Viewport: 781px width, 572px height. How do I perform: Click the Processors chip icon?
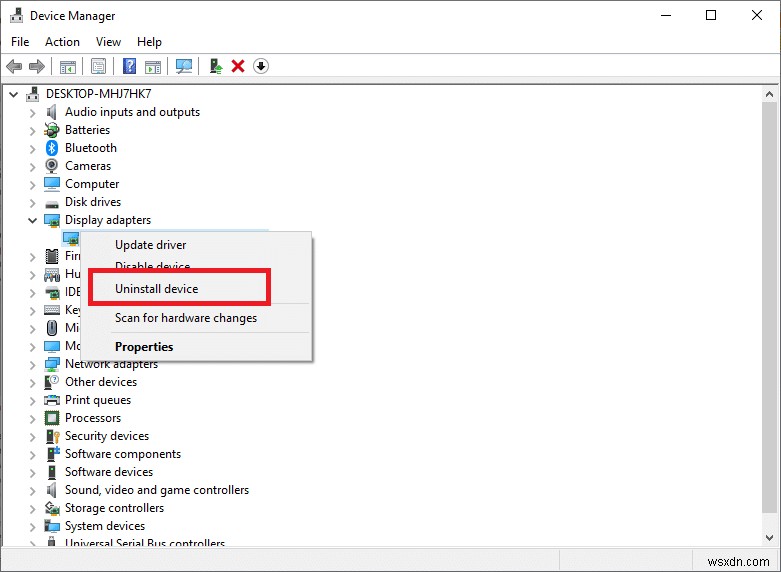pos(52,418)
